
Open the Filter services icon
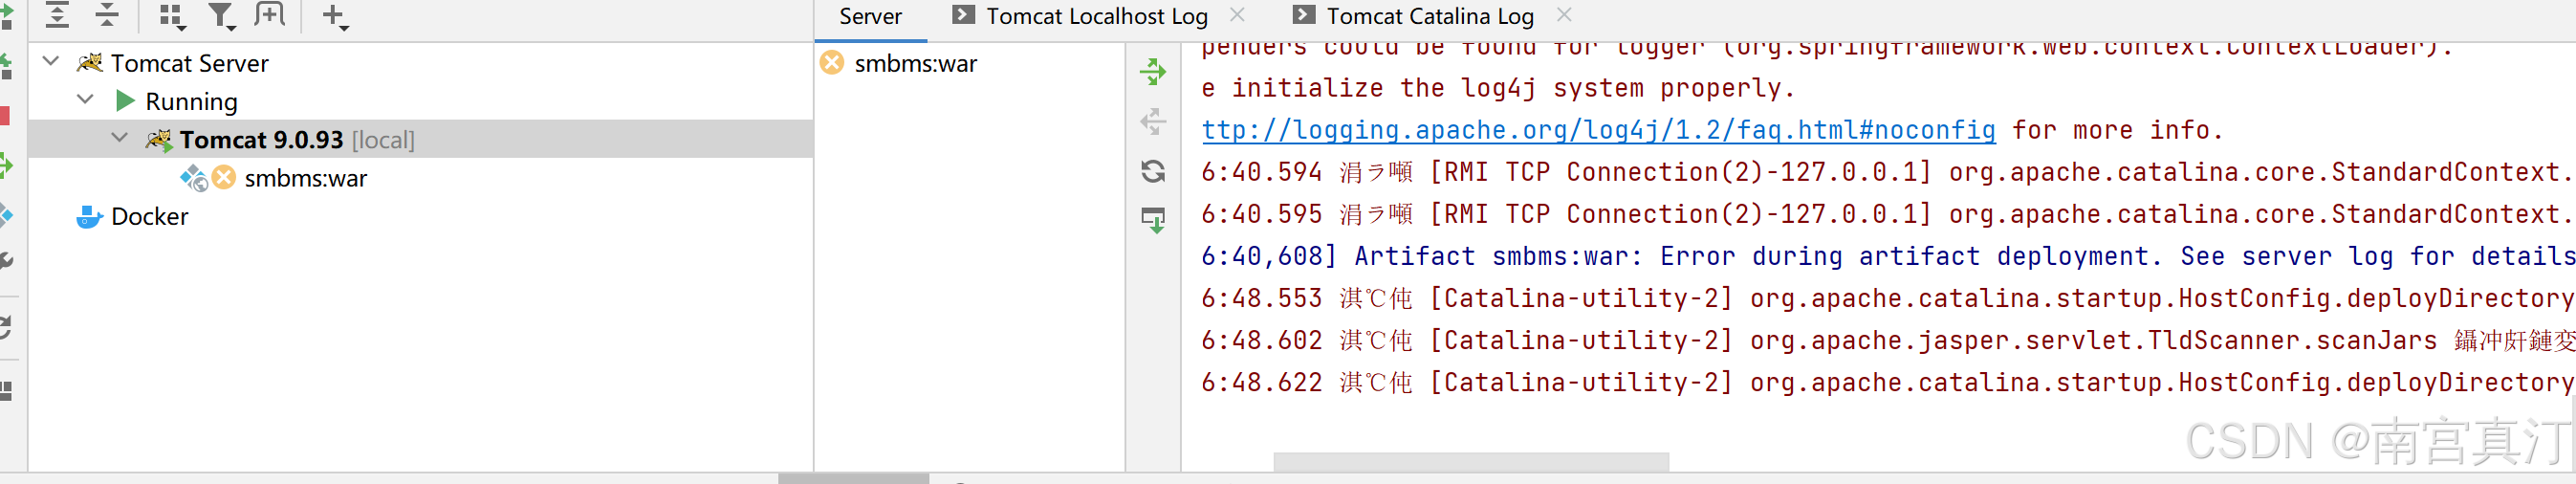221,16
